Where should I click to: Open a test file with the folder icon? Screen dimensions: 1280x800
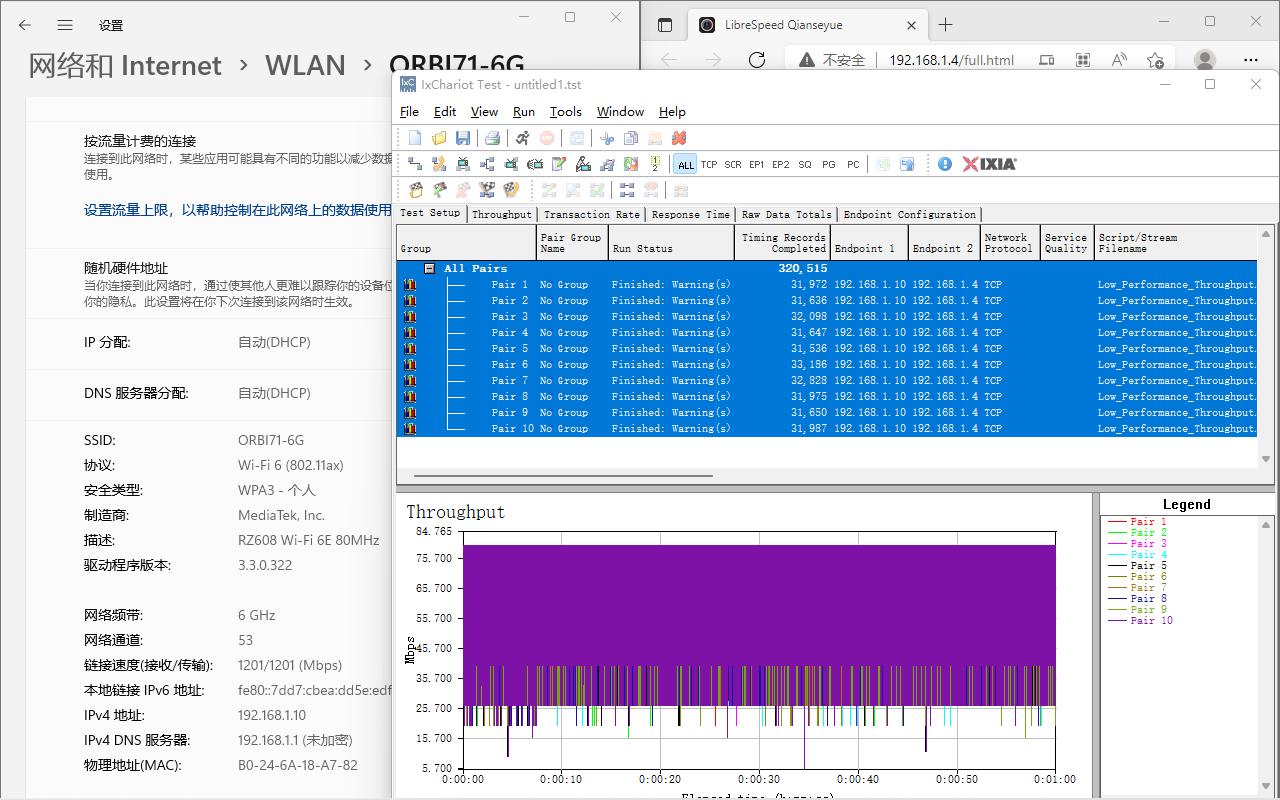pyautogui.click(x=437, y=138)
